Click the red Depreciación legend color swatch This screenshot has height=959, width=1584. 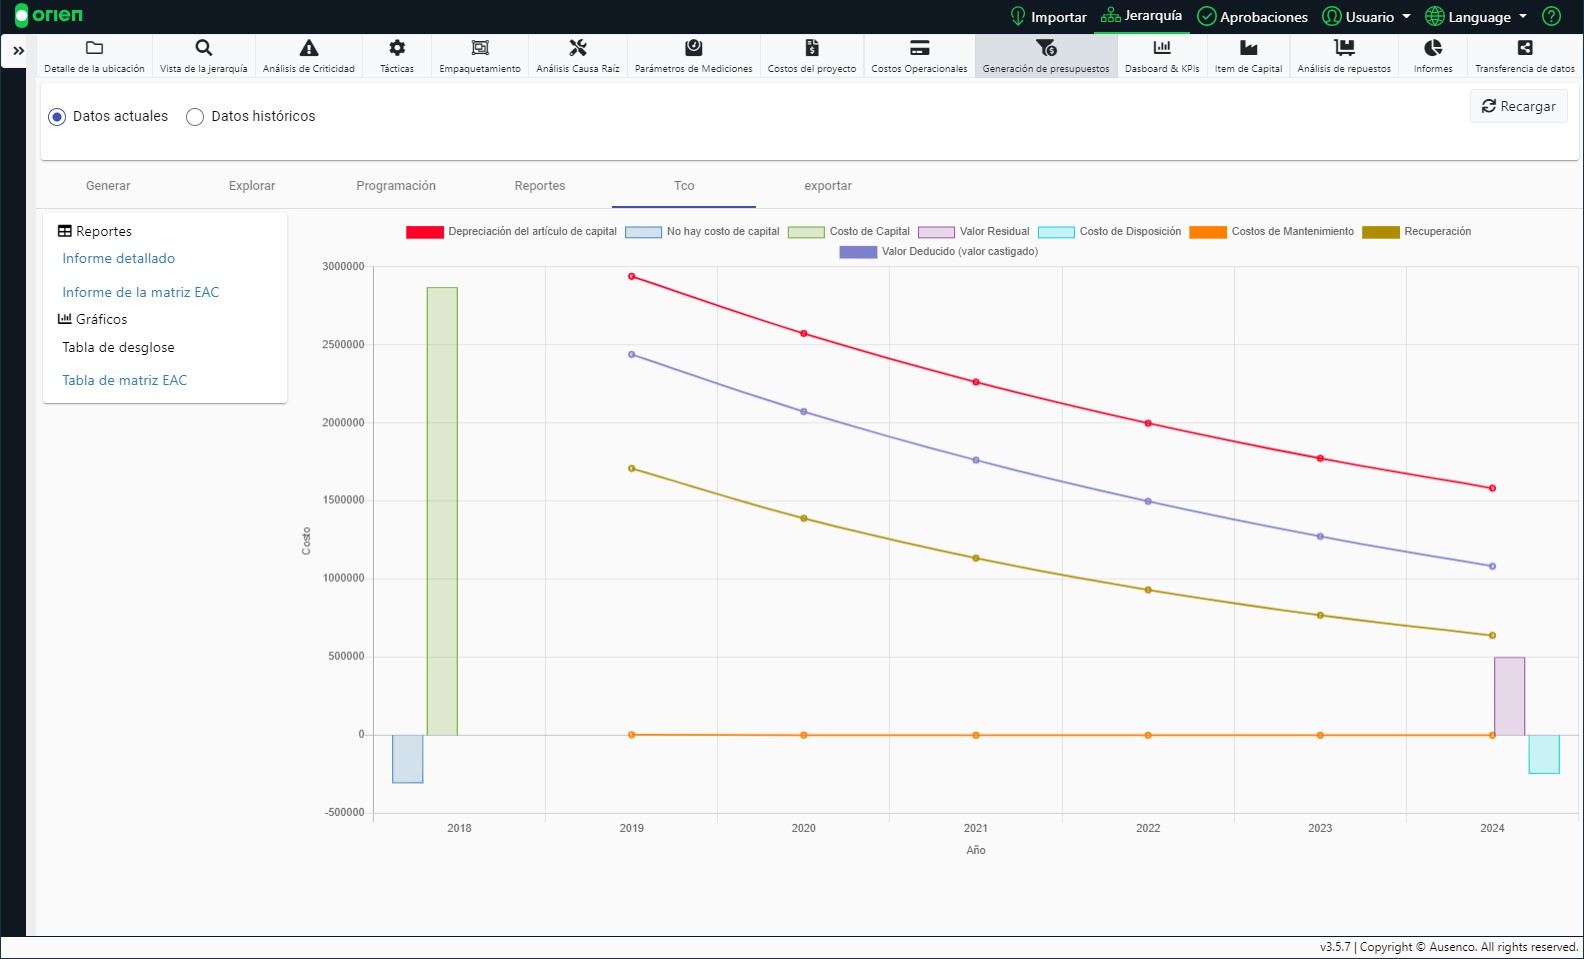[x=424, y=232]
